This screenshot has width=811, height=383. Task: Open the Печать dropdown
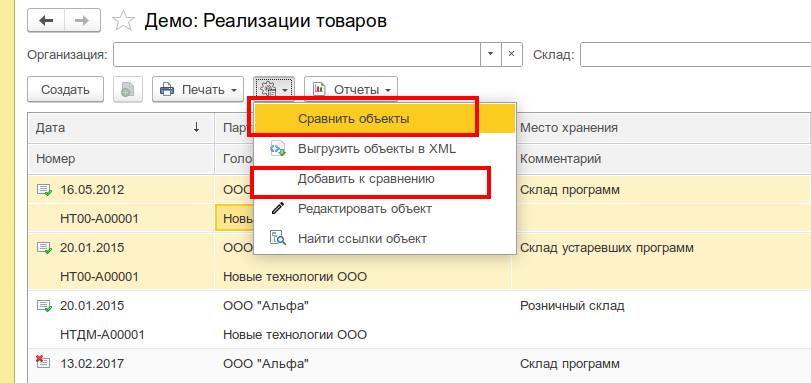click(x=198, y=90)
